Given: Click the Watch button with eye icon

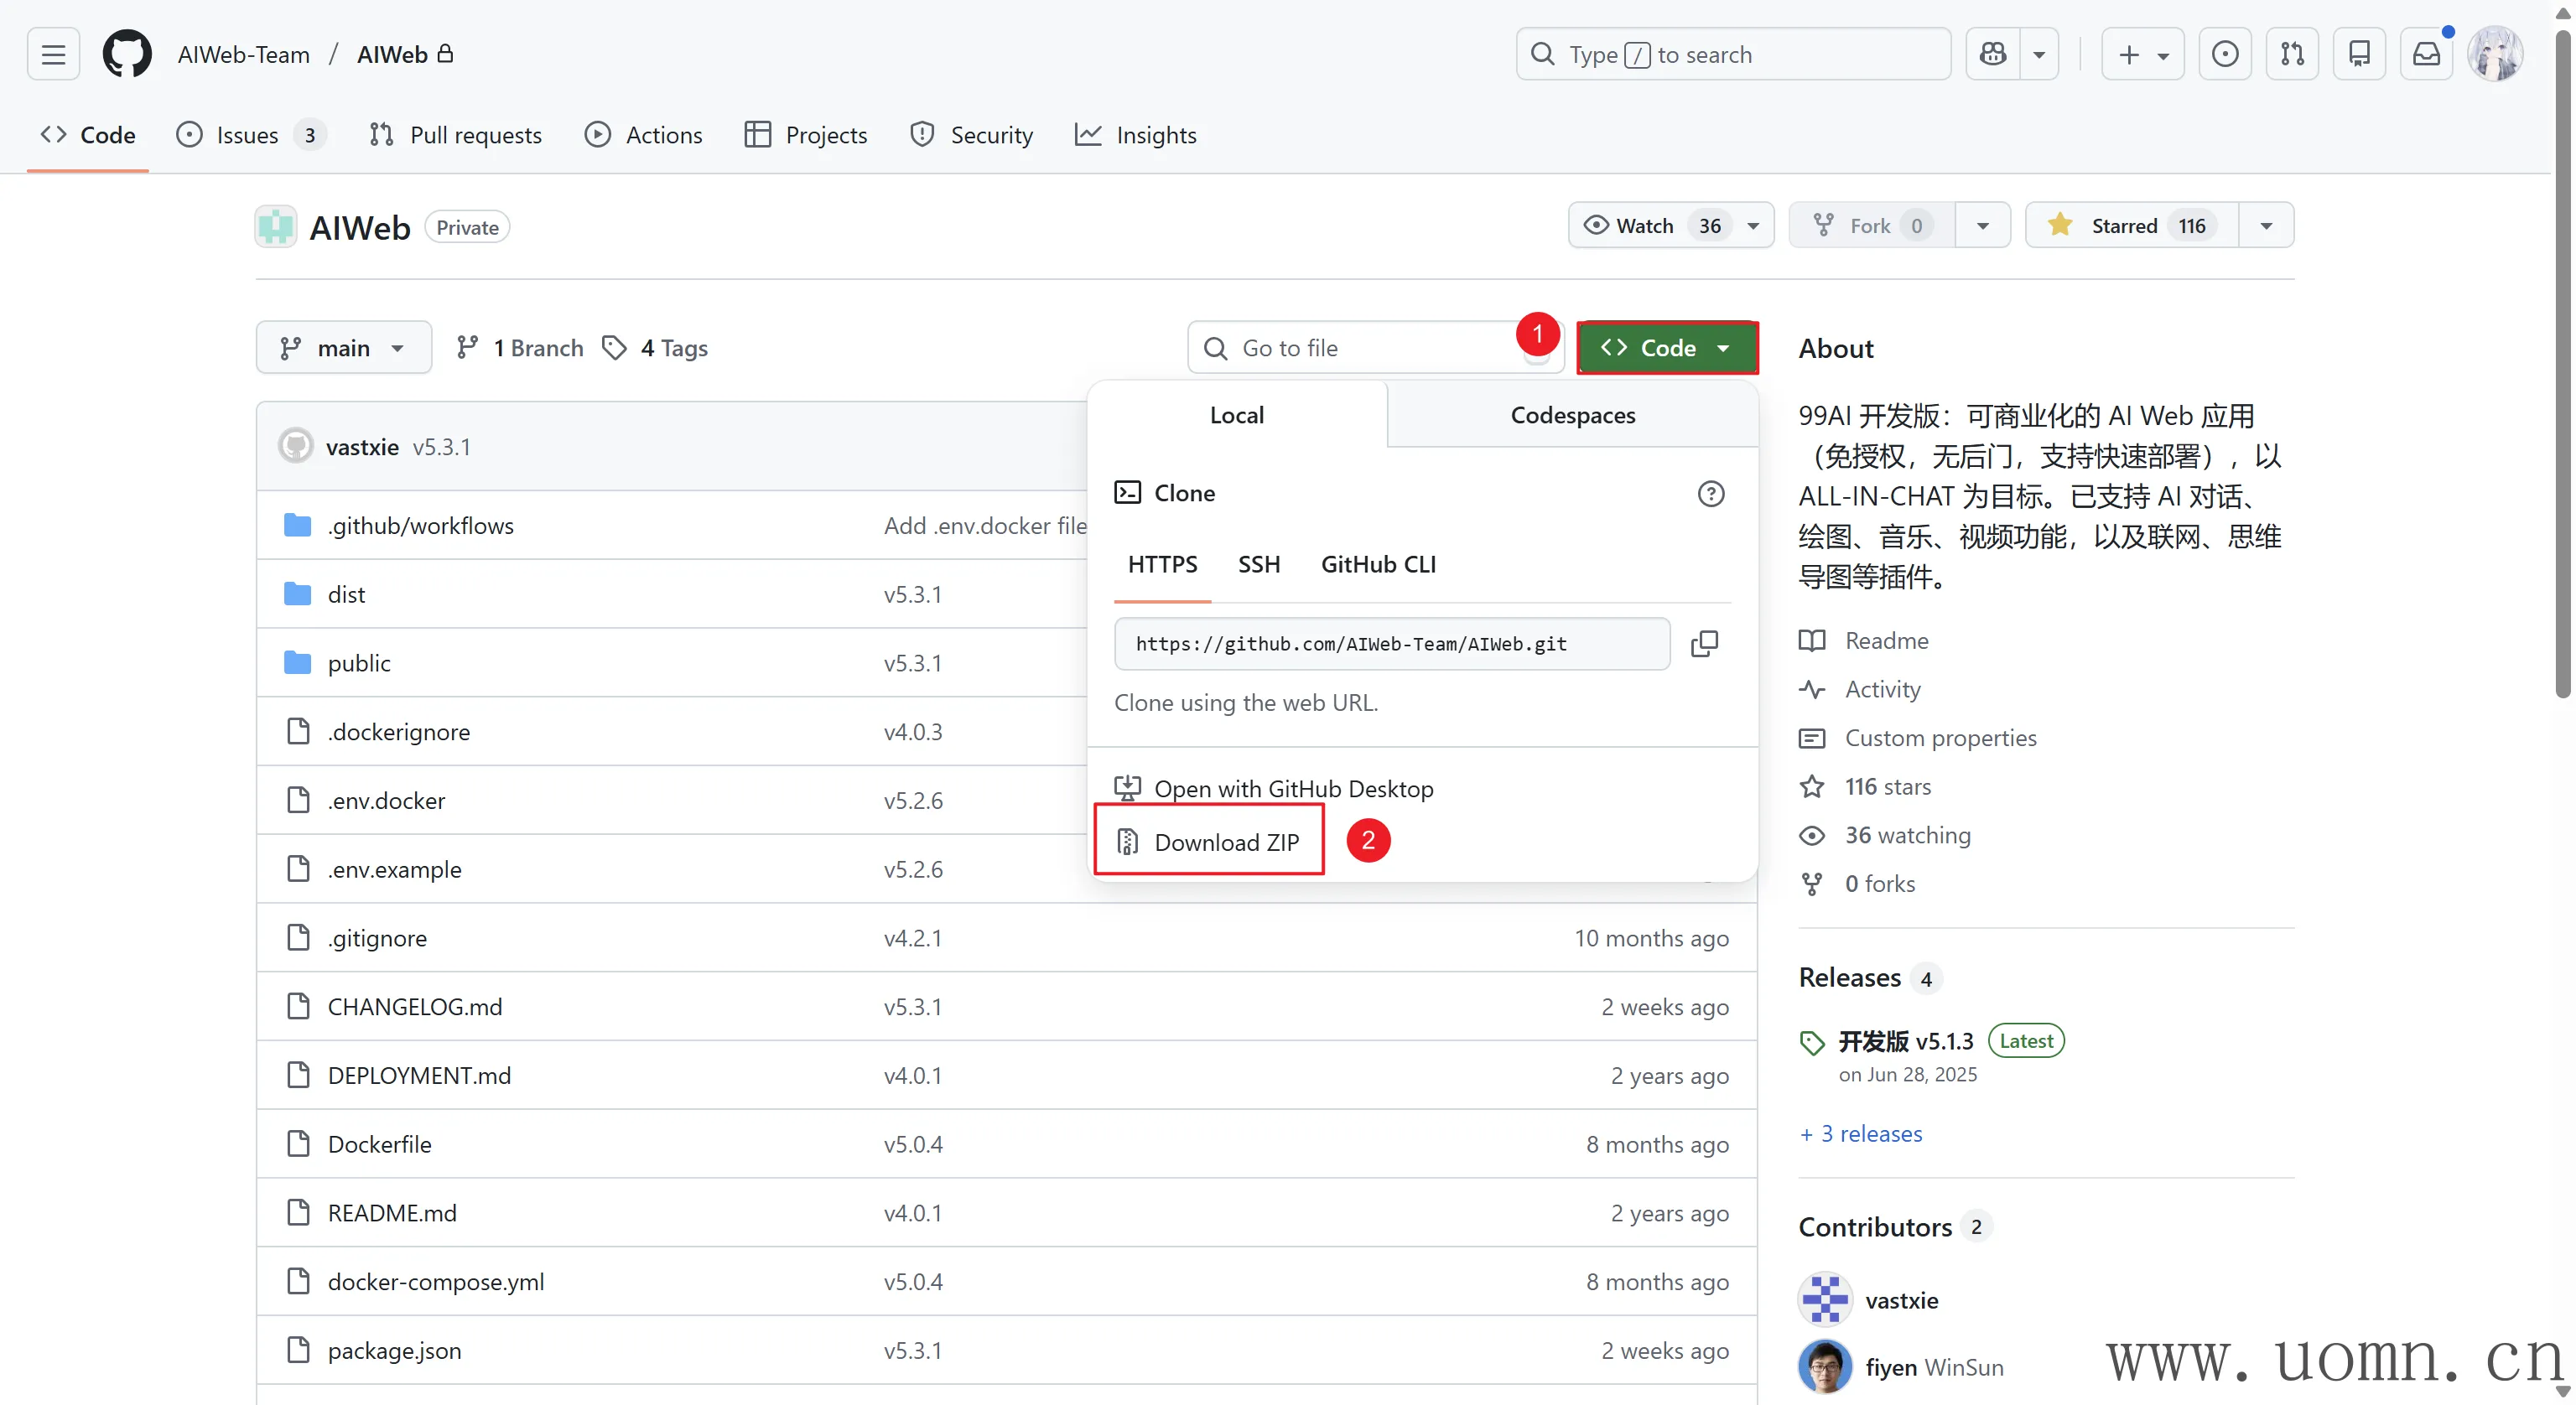Looking at the screenshot, I should (1646, 226).
